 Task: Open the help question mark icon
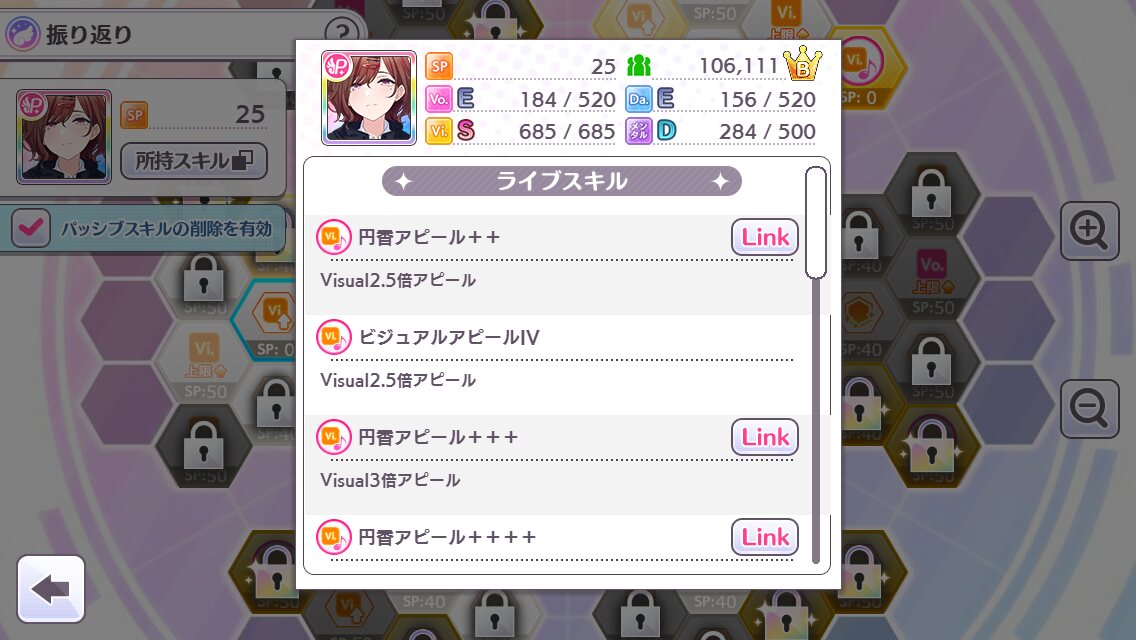(341, 32)
